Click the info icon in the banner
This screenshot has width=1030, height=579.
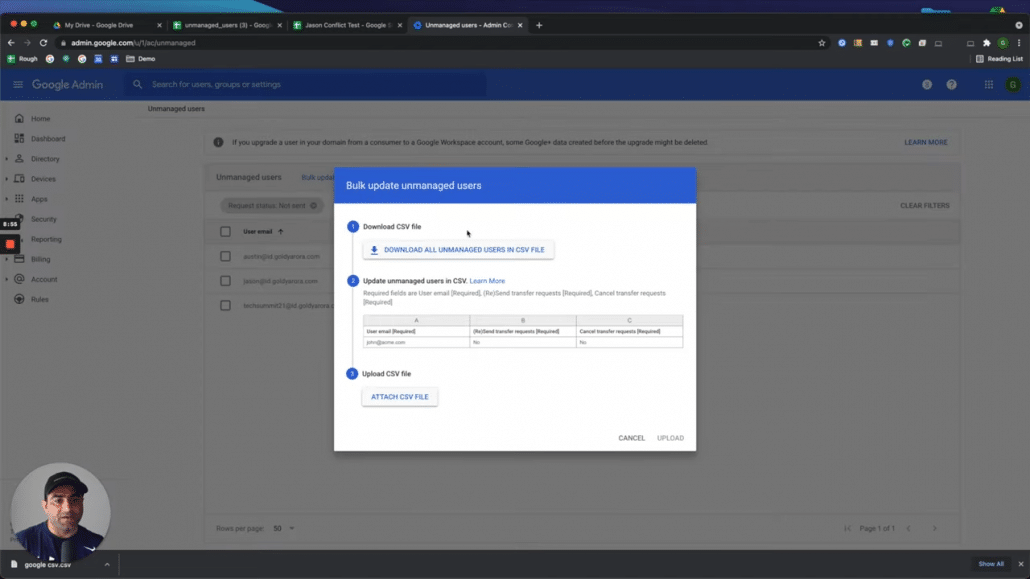219,142
